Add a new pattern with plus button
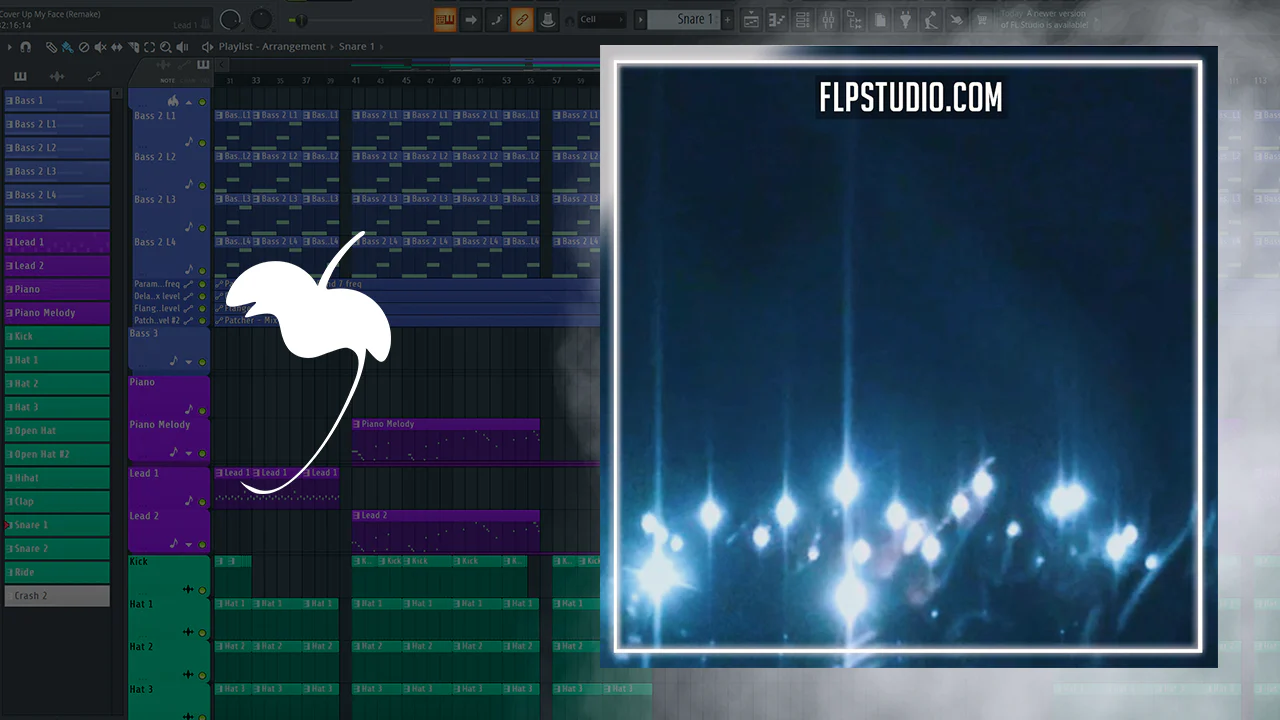Screen dimensions: 1280x720 728,19
